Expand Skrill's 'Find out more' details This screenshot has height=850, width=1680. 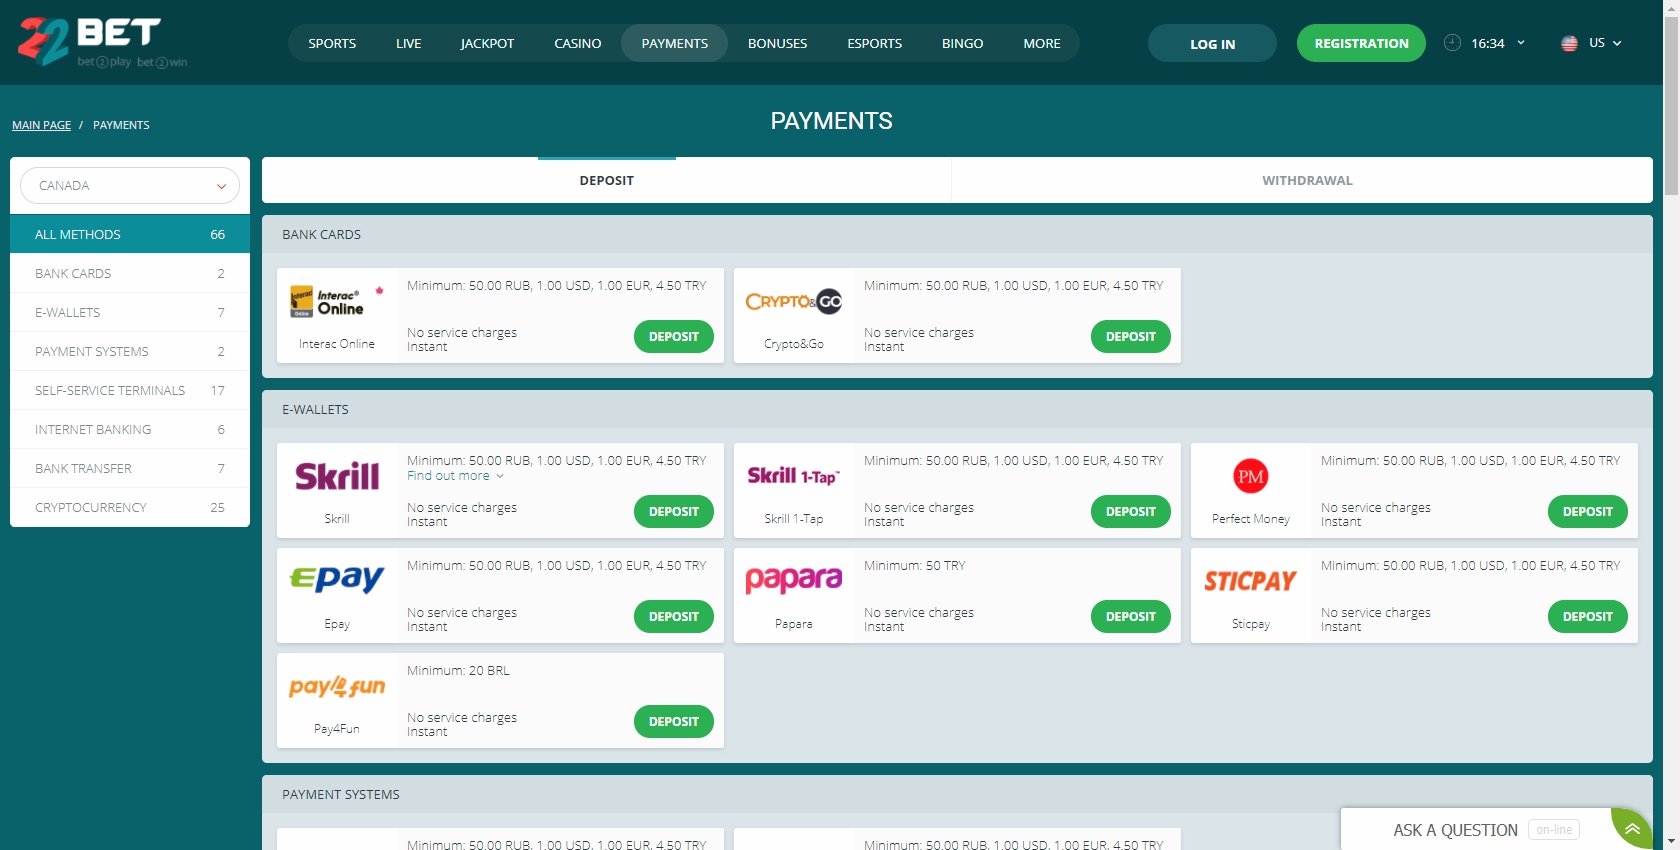[x=455, y=476]
